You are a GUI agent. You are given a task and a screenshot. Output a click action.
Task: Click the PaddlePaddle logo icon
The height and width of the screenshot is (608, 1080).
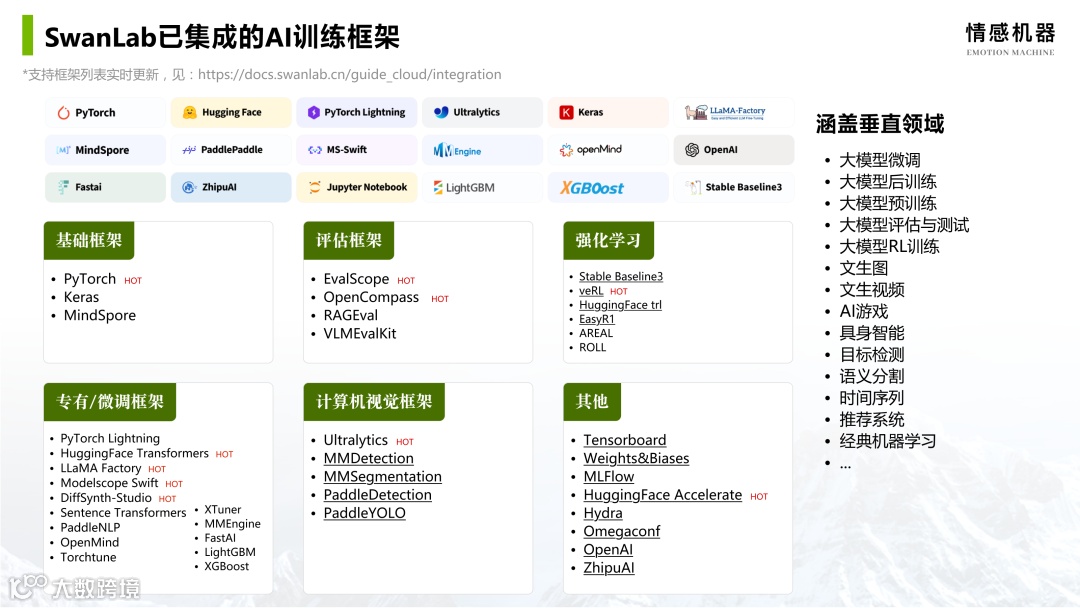point(189,149)
